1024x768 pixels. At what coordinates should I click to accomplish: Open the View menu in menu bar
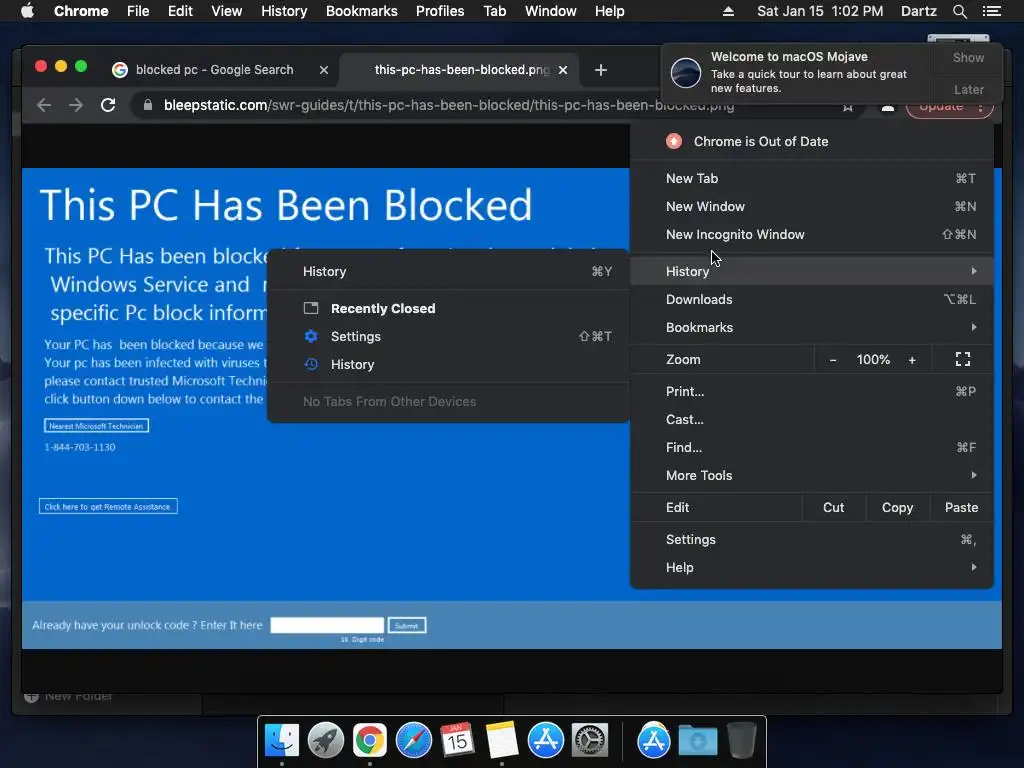(226, 11)
